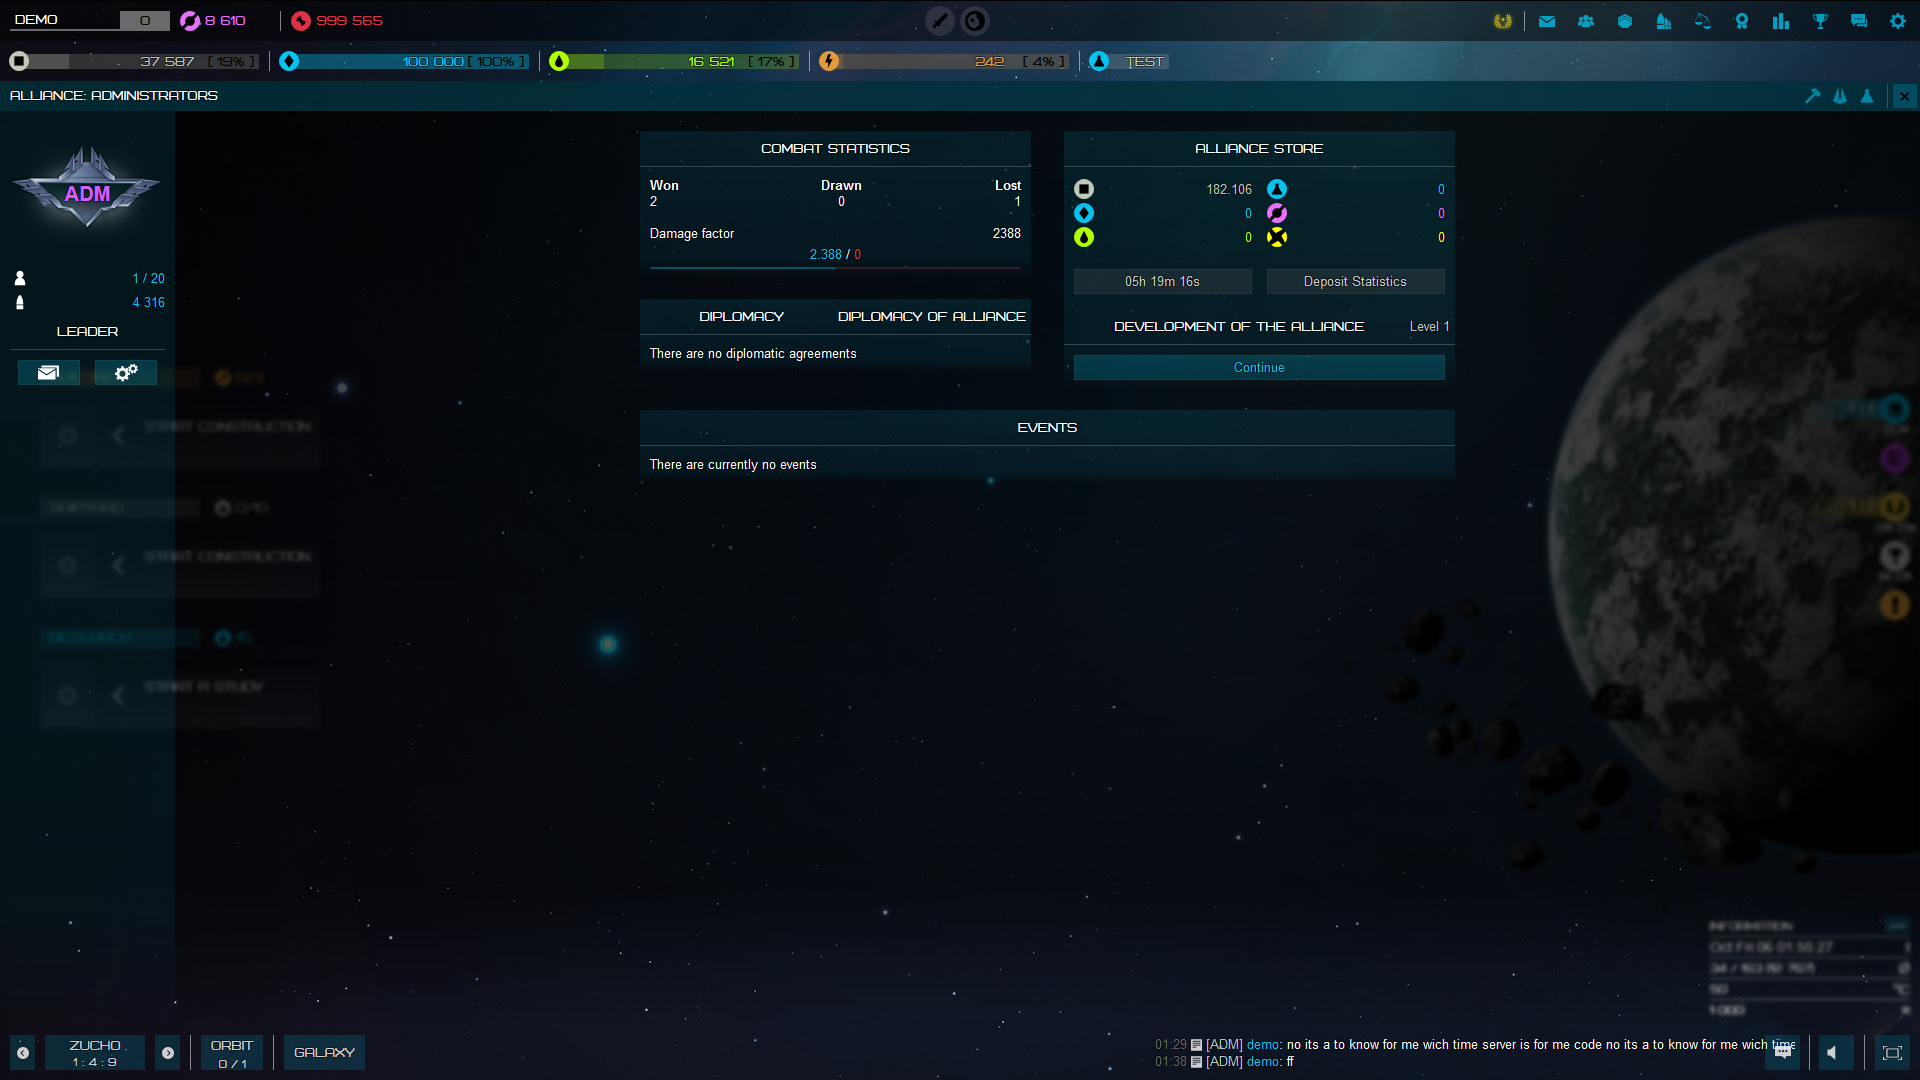Click the pink dark matter currency icon
Image resolution: width=1920 pixels, height=1080 pixels.
(x=190, y=21)
